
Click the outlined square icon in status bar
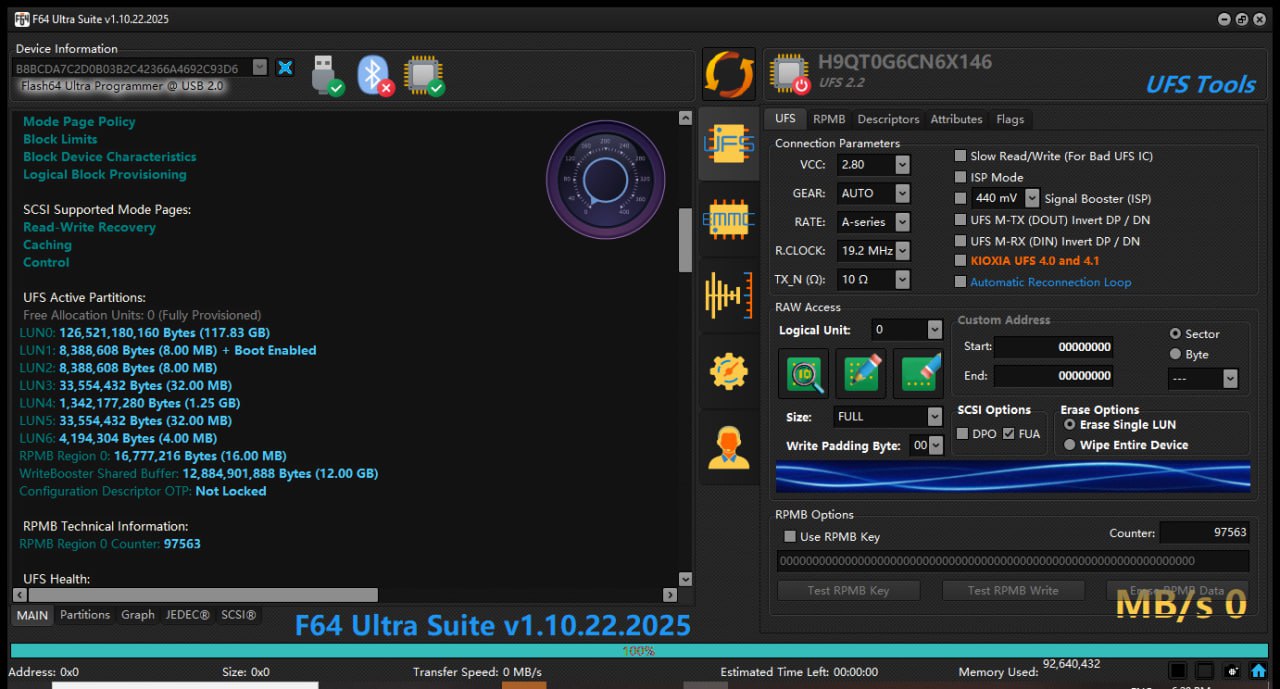[x=1205, y=671]
